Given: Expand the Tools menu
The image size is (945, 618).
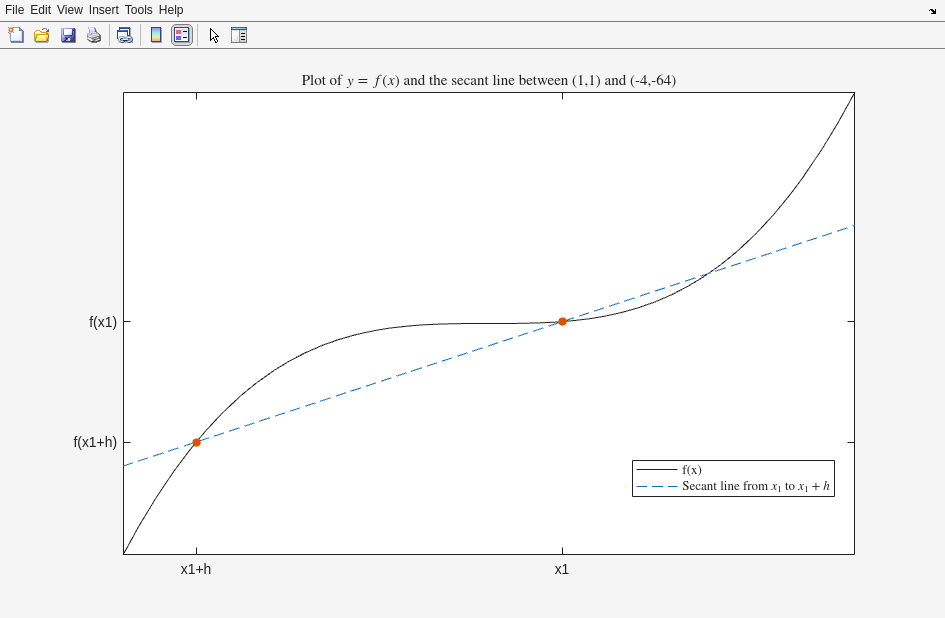Looking at the screenshot, I should pos(138,10).
